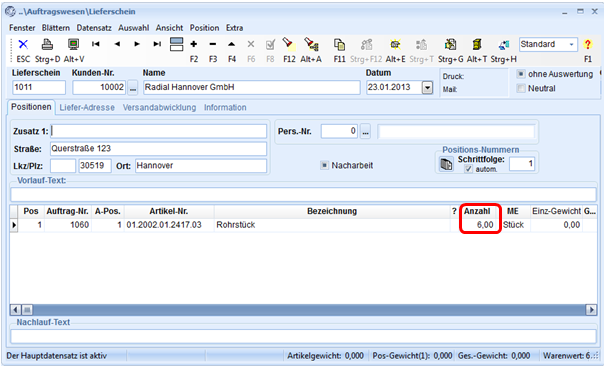Open the Ansicht menu

pyautogui.click(x=169, y=28)
